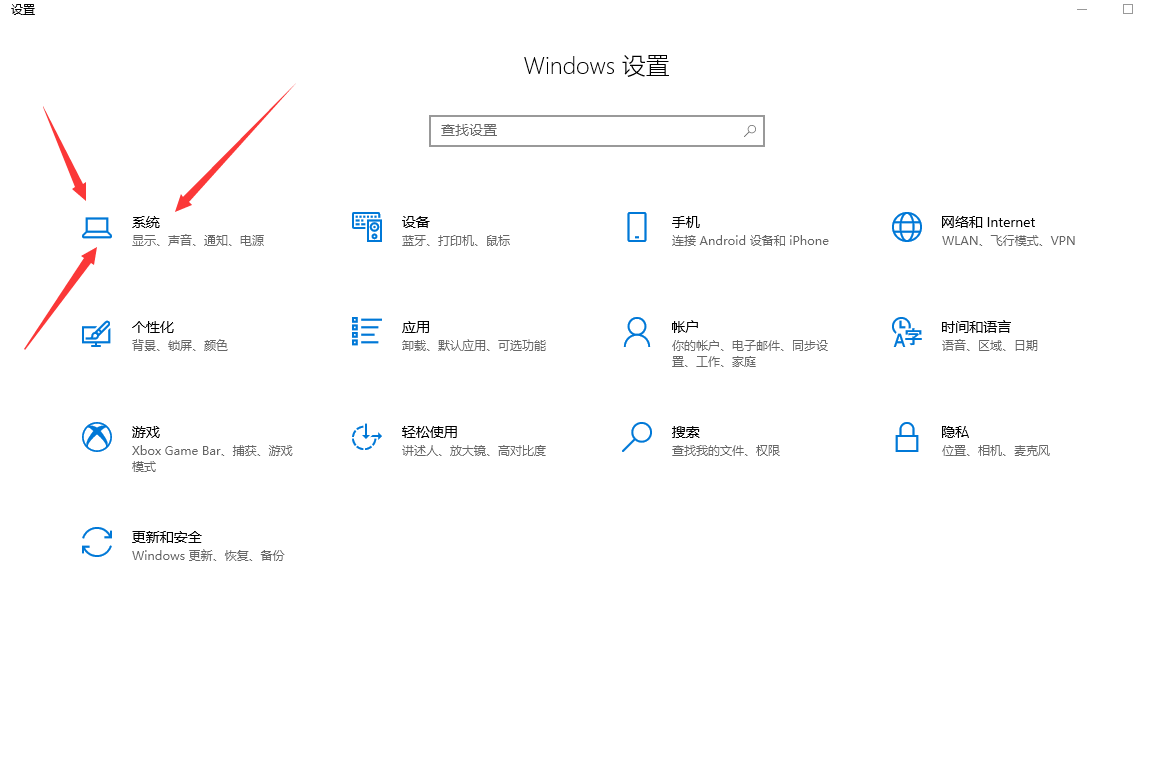Image resolution: width=1165 pixels, height=778 pixels.
Task: Click the text 查找我的文件、权限
Action: click(725, 450)
